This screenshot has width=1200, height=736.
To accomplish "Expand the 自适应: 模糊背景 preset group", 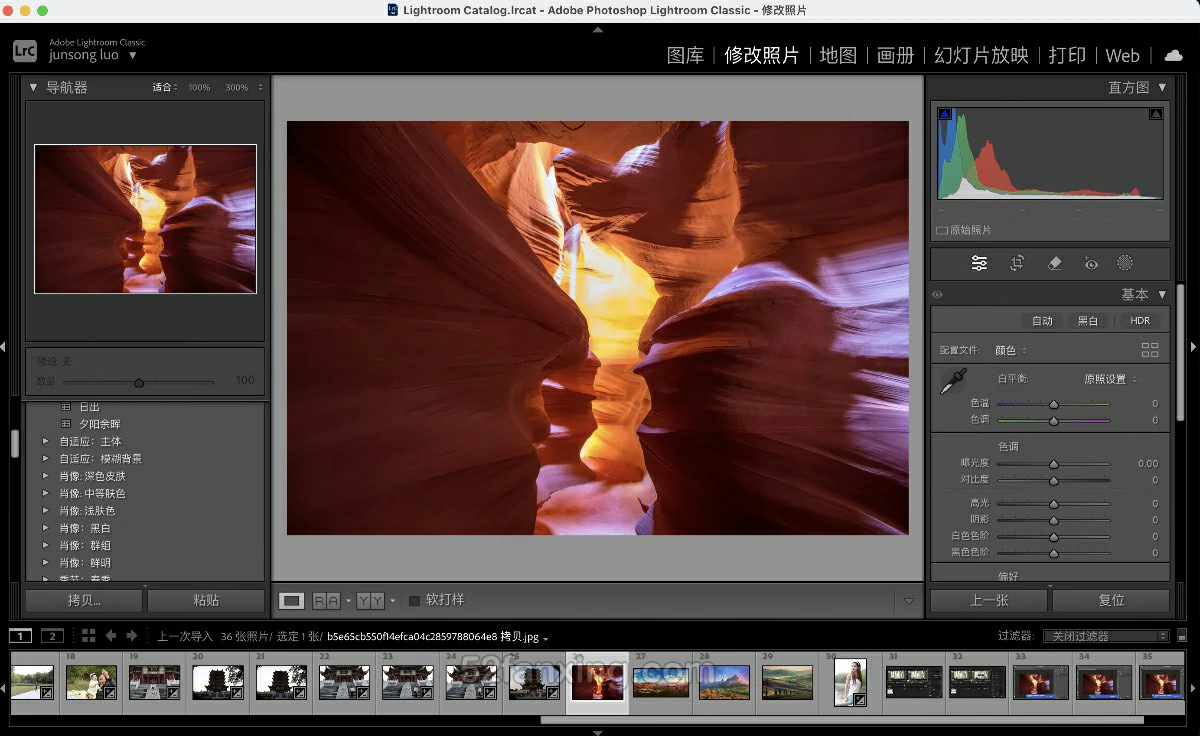I will [x=46, y=459].
